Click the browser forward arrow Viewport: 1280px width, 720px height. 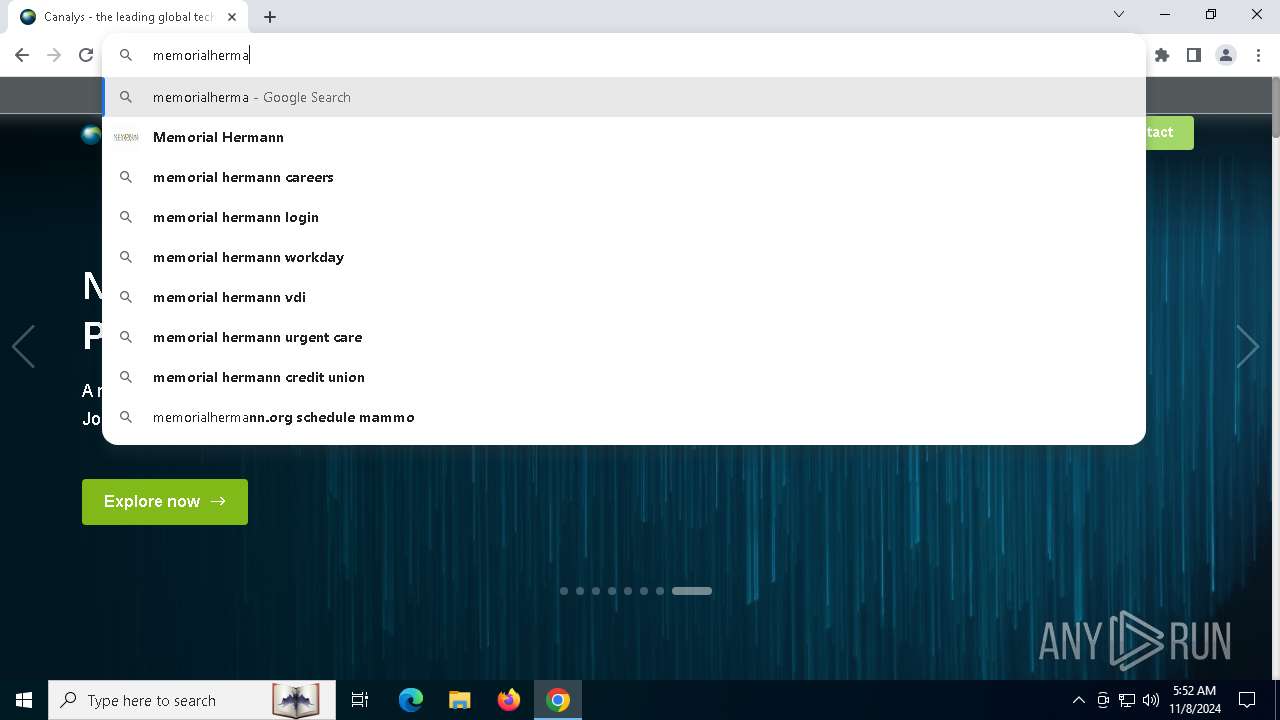coord(54,55)
